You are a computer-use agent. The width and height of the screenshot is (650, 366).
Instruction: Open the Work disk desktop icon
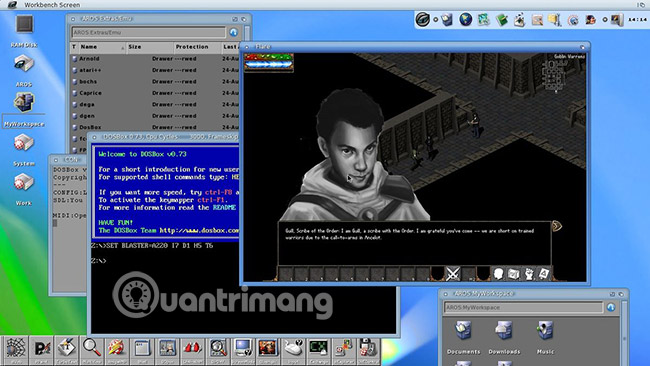pyautogui.click(x=24, y=182)
